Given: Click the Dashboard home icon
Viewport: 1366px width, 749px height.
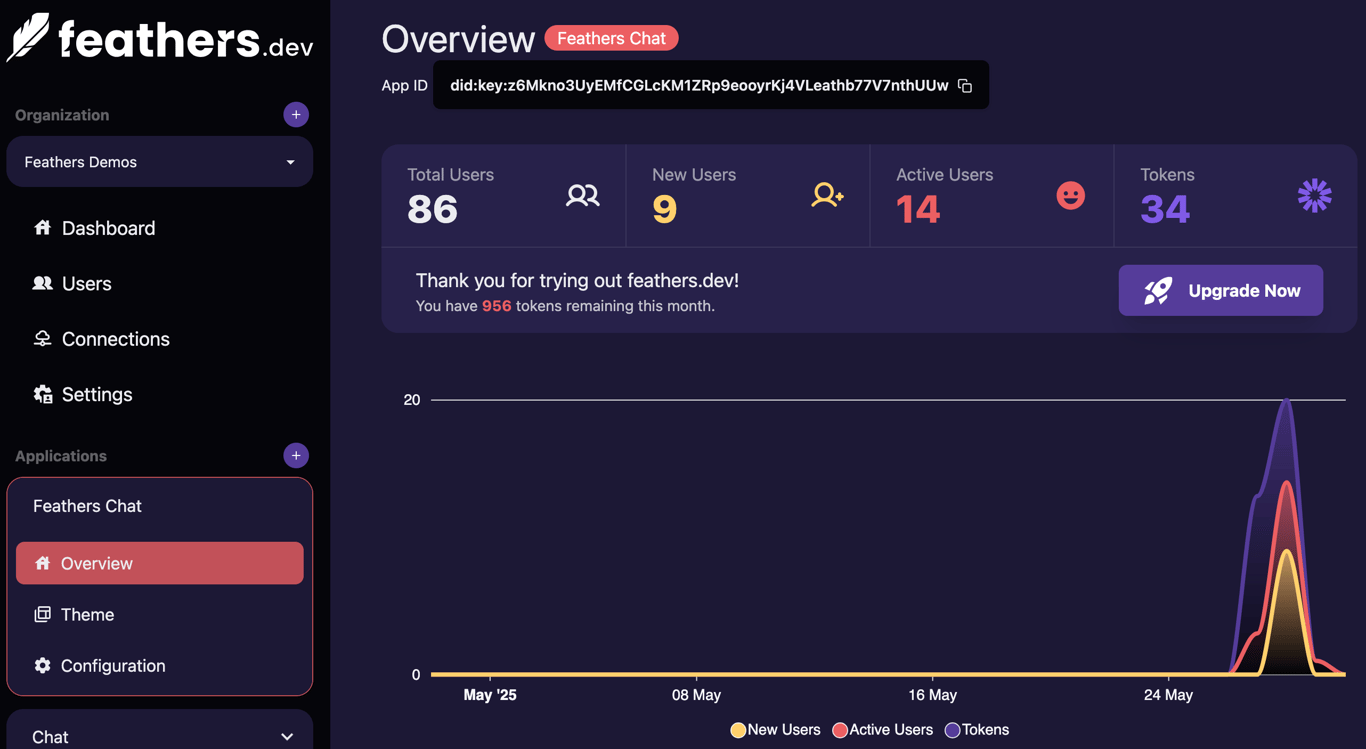Looking at the screenshot, I should pyautogui.click(x=42, y=228).
